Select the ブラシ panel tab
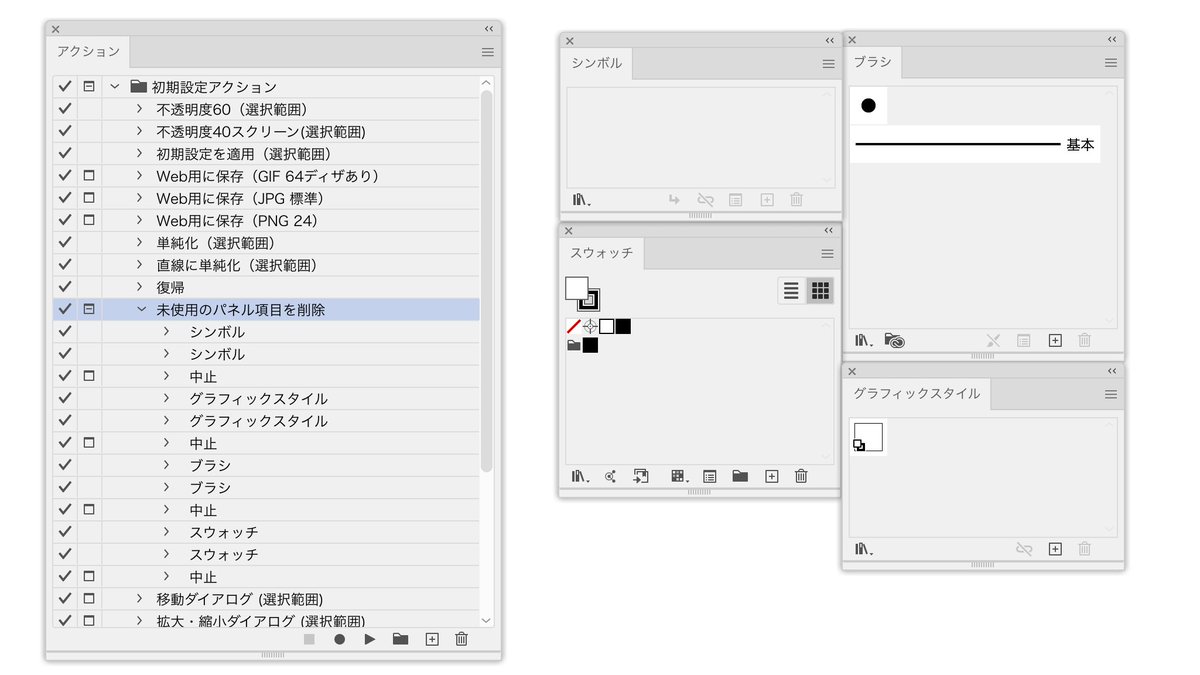Viewport: 1200px width, 675px height. [x=873, y=62]
